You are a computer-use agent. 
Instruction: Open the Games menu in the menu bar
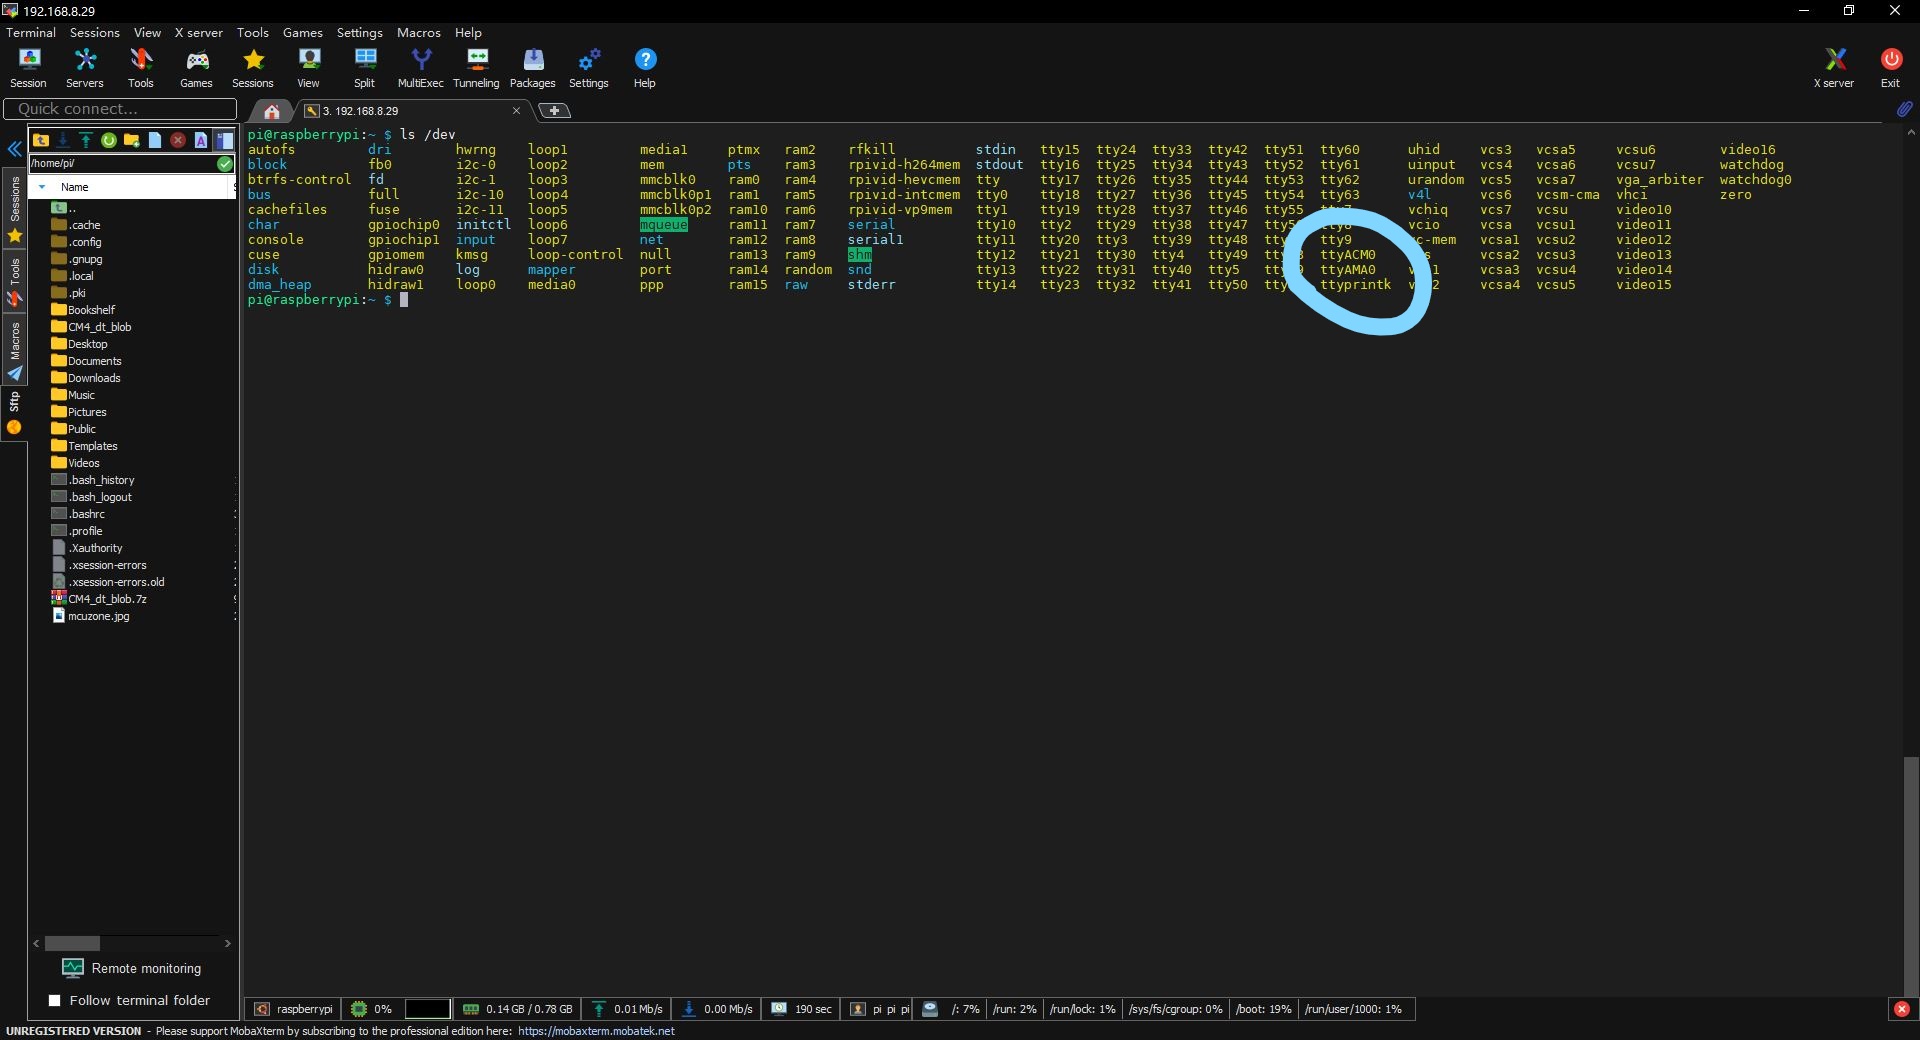coord(303,32)
